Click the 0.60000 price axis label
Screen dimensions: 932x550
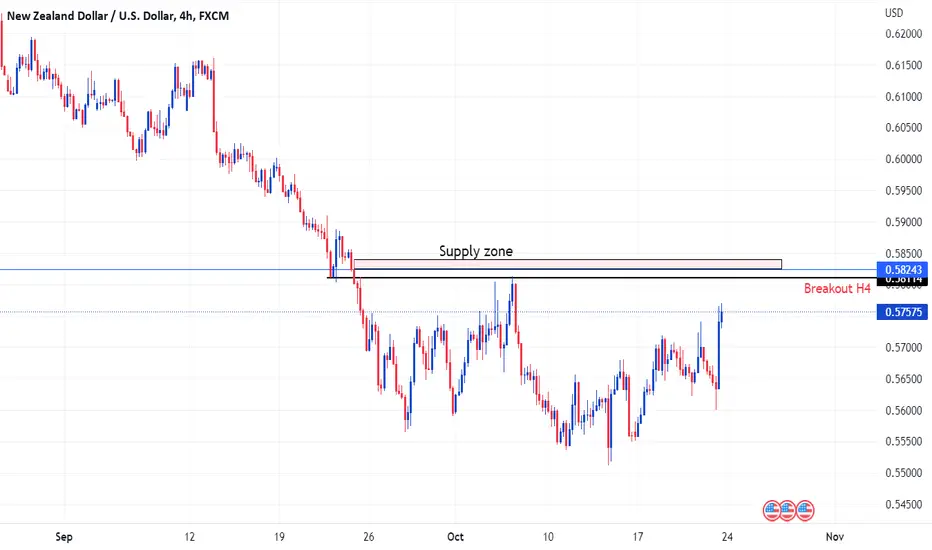[903, 159]
